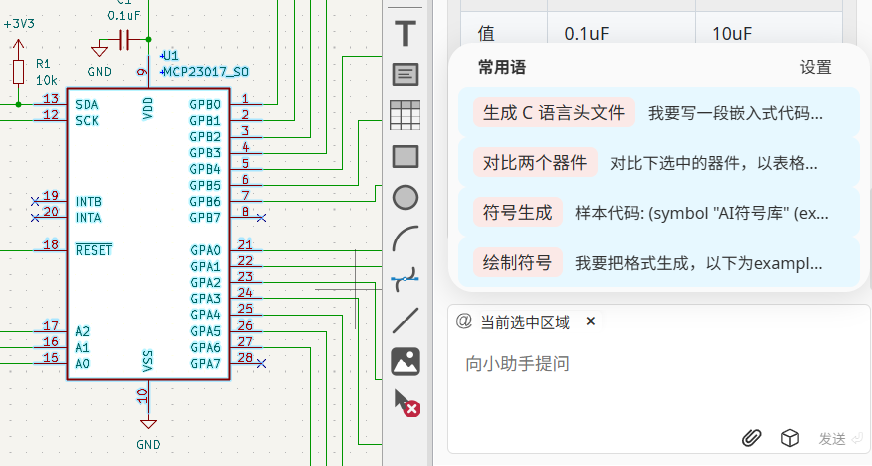
Task: Remove the 当前选中区域 context tag
Action: pos(590,321)
